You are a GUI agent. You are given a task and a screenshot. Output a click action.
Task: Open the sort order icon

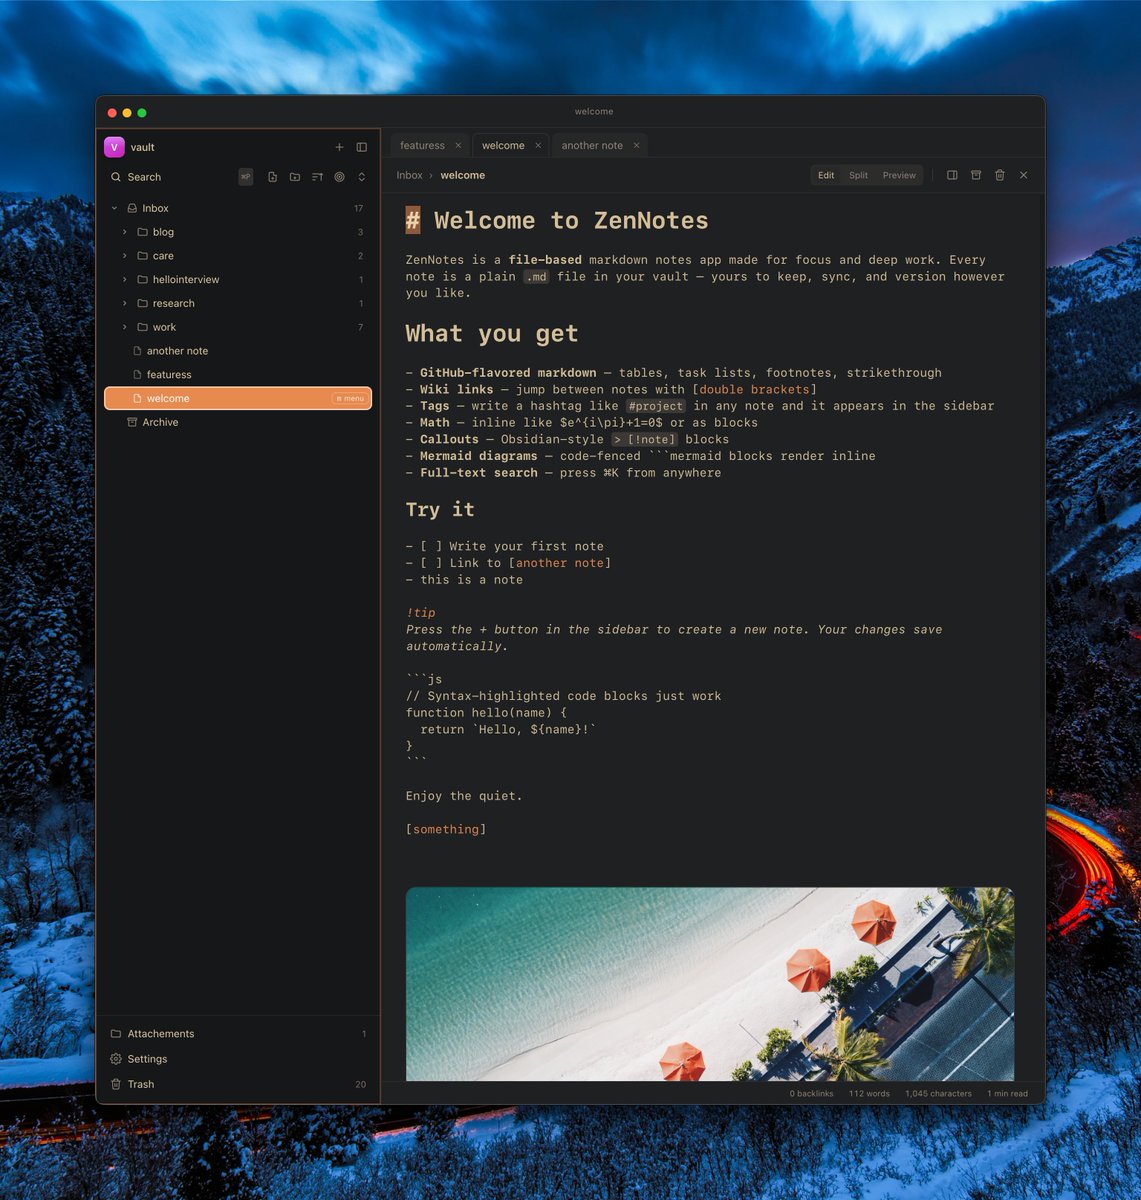[x=317, y=177]
